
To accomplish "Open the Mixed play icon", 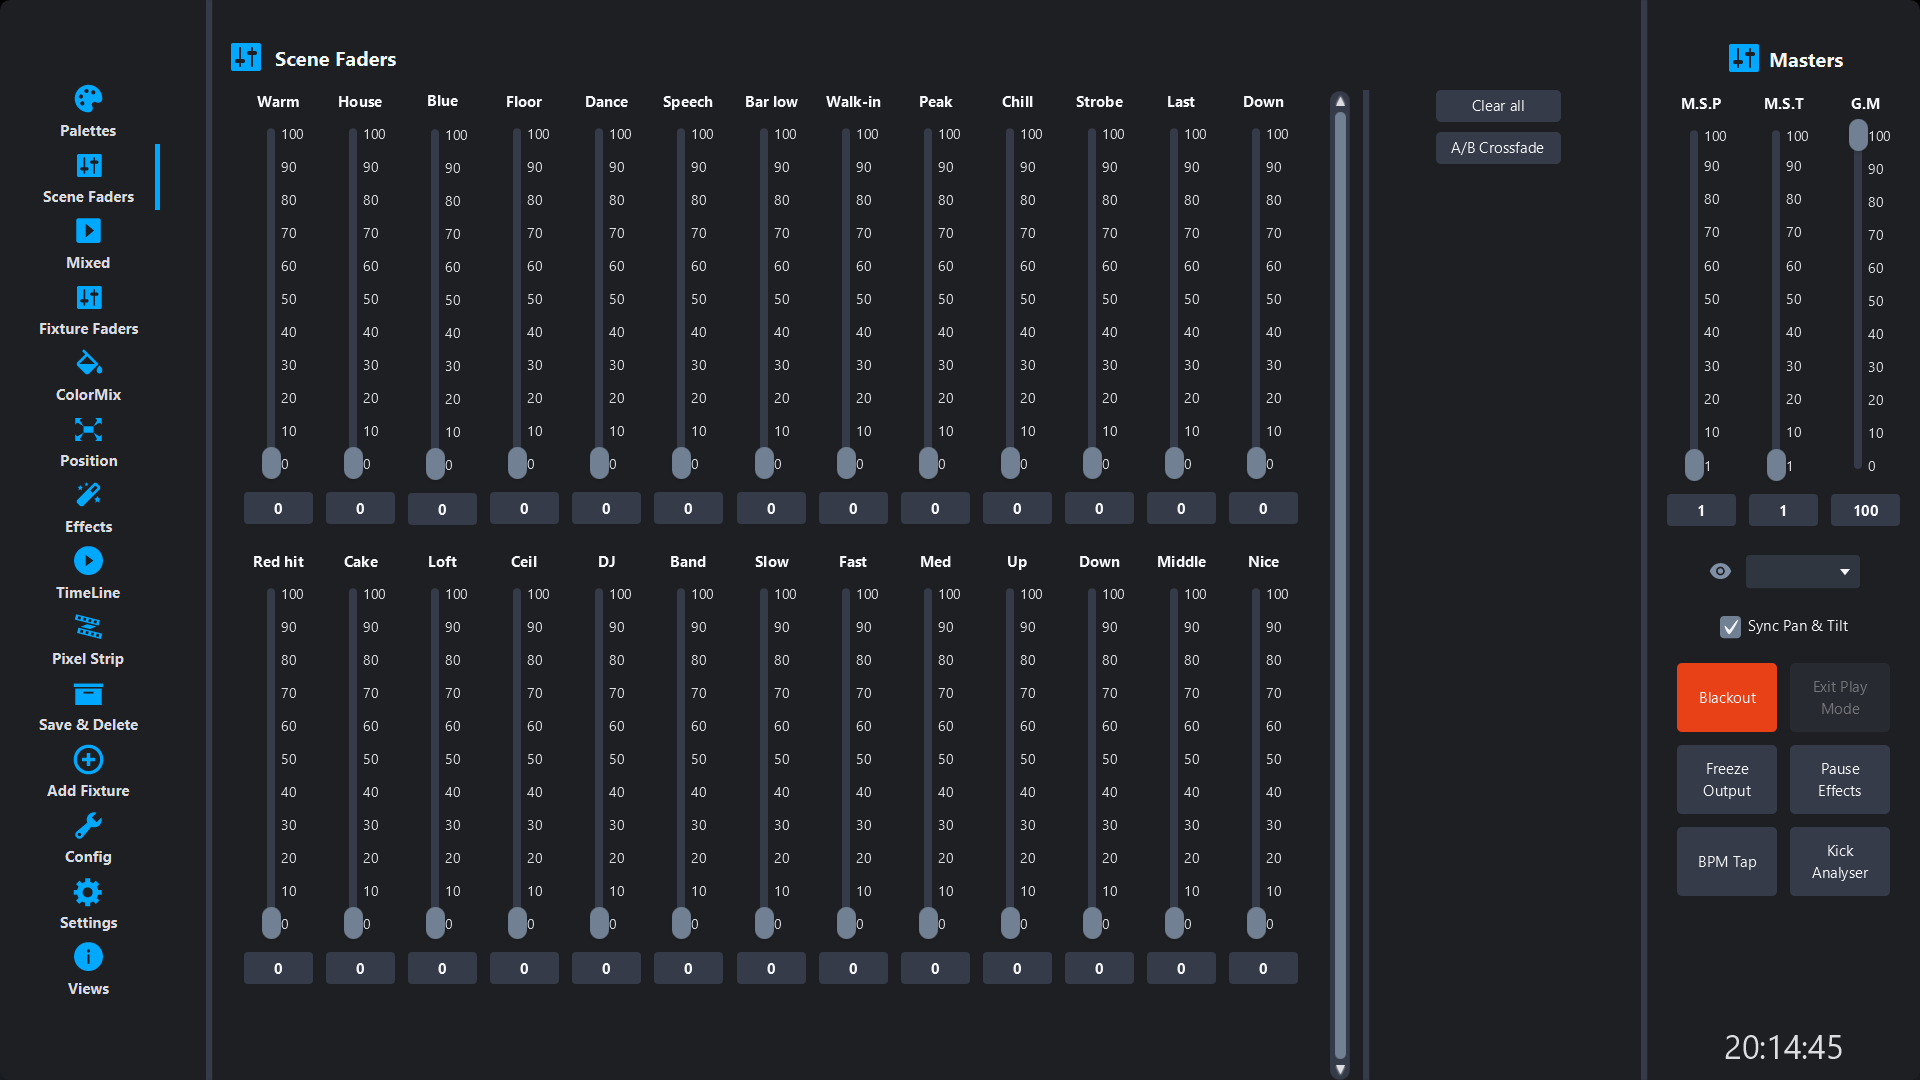I will click(88, 231).
